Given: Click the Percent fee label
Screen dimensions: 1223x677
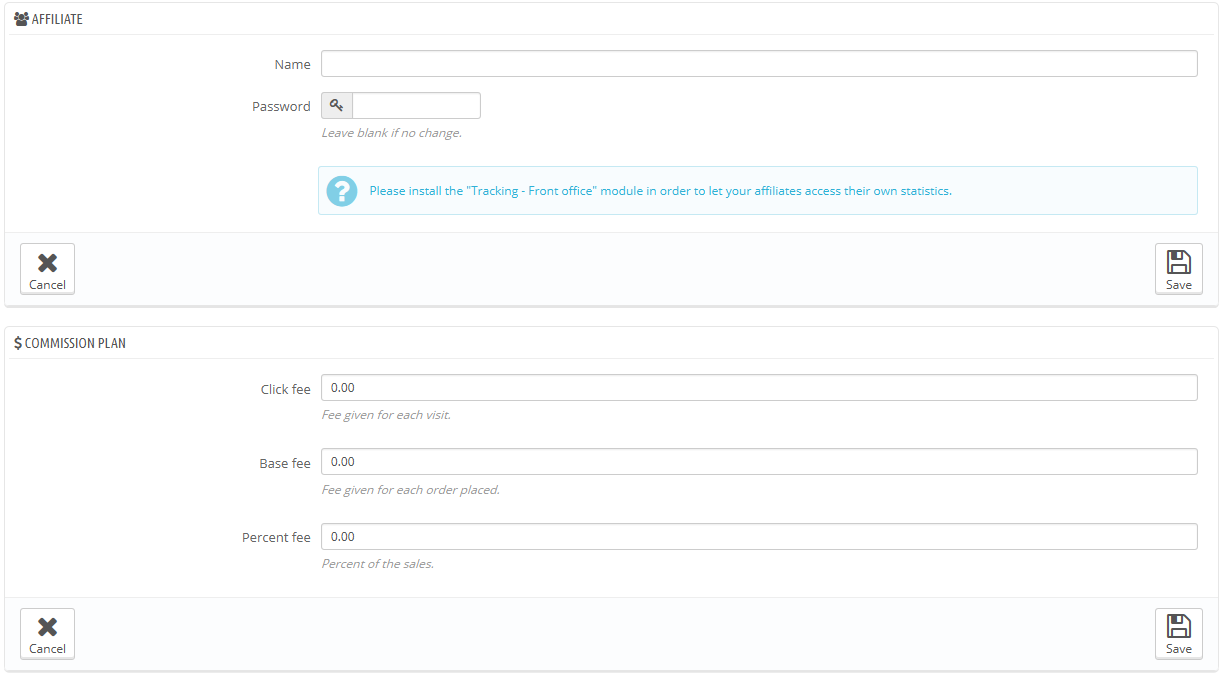Looking at the screenshot, I should [276, 538].
